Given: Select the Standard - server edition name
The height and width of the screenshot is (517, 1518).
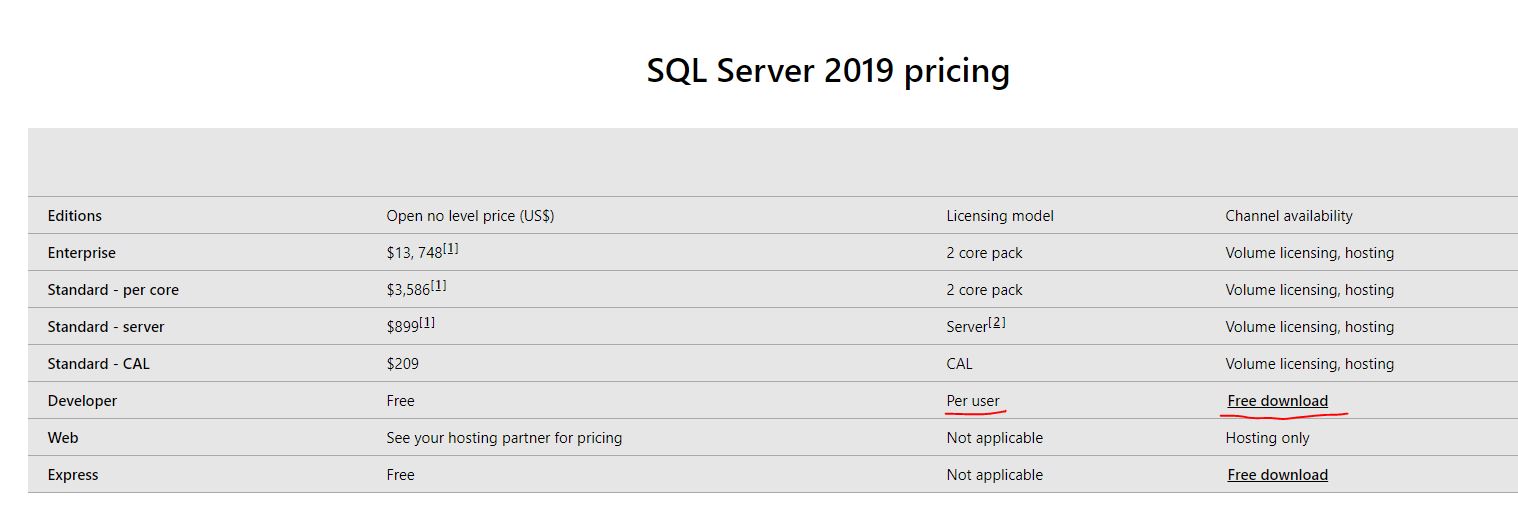Looking at the screenshot, I should [106, 327].
